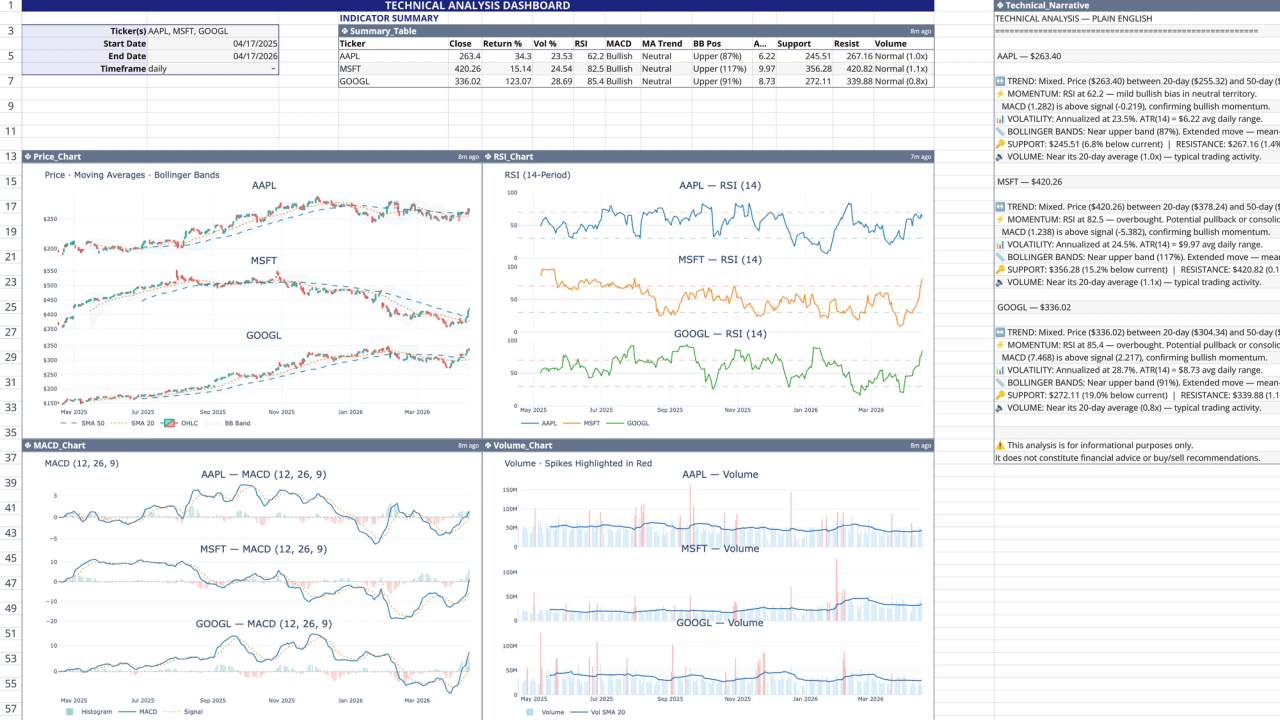Select the GOOGL ticker cell in summary table
The image size is (1280, 720).
coord(393,81)
